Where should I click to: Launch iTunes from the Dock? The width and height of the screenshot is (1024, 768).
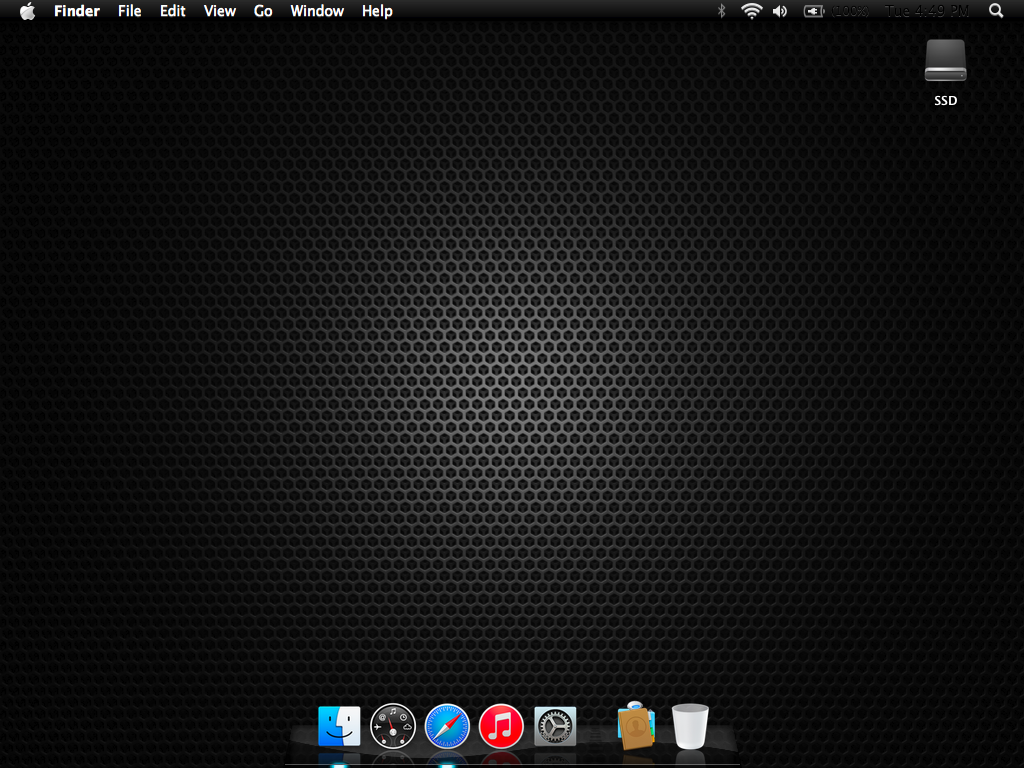coord(501,726)
